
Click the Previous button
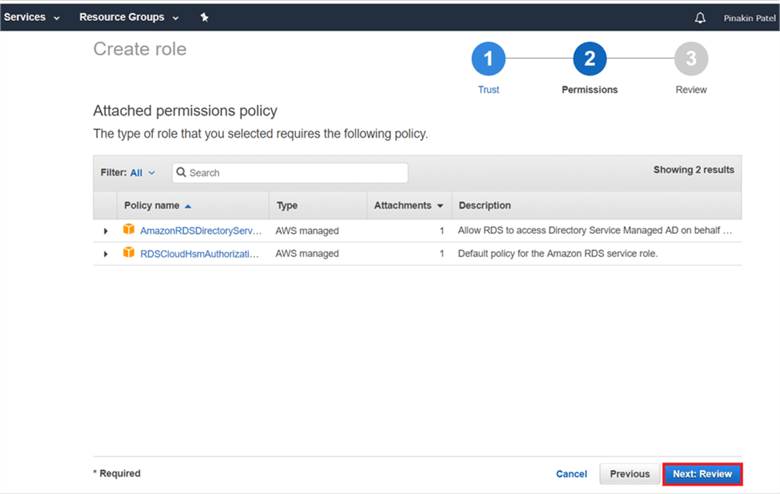click(629, 474)
